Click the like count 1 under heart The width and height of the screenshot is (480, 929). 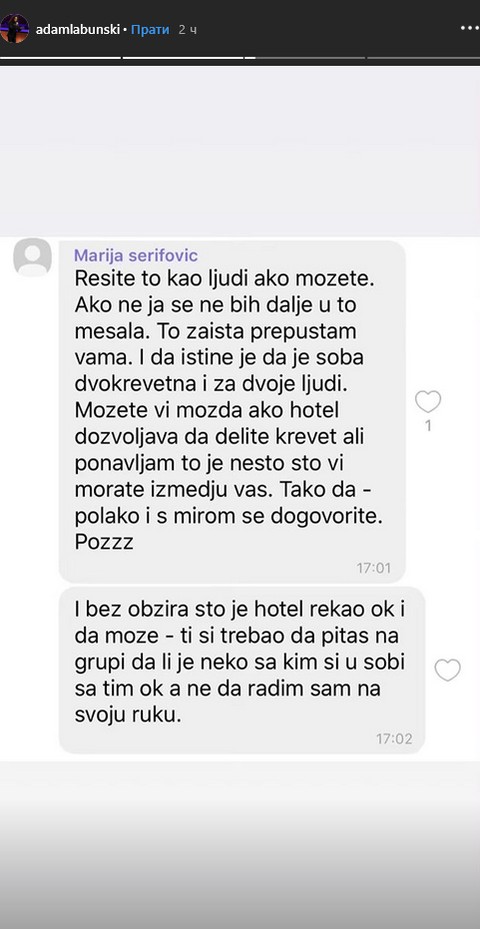[x=428, y=425]
